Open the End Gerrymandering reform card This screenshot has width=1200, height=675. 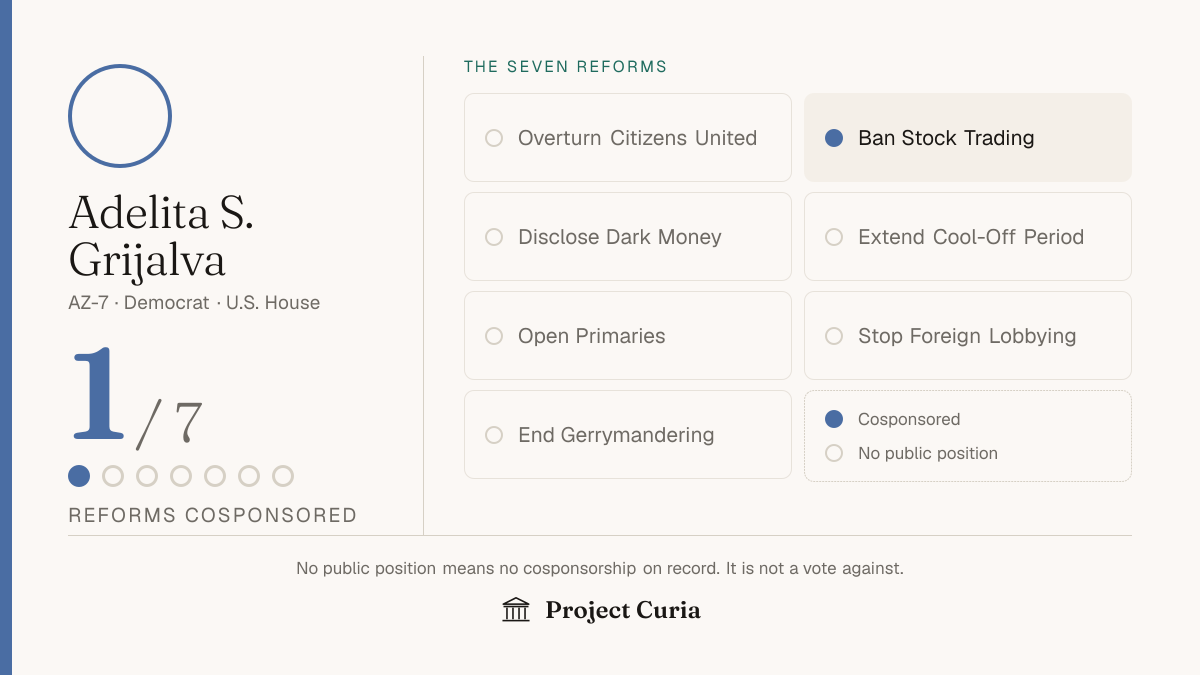[x=628, y=435]
